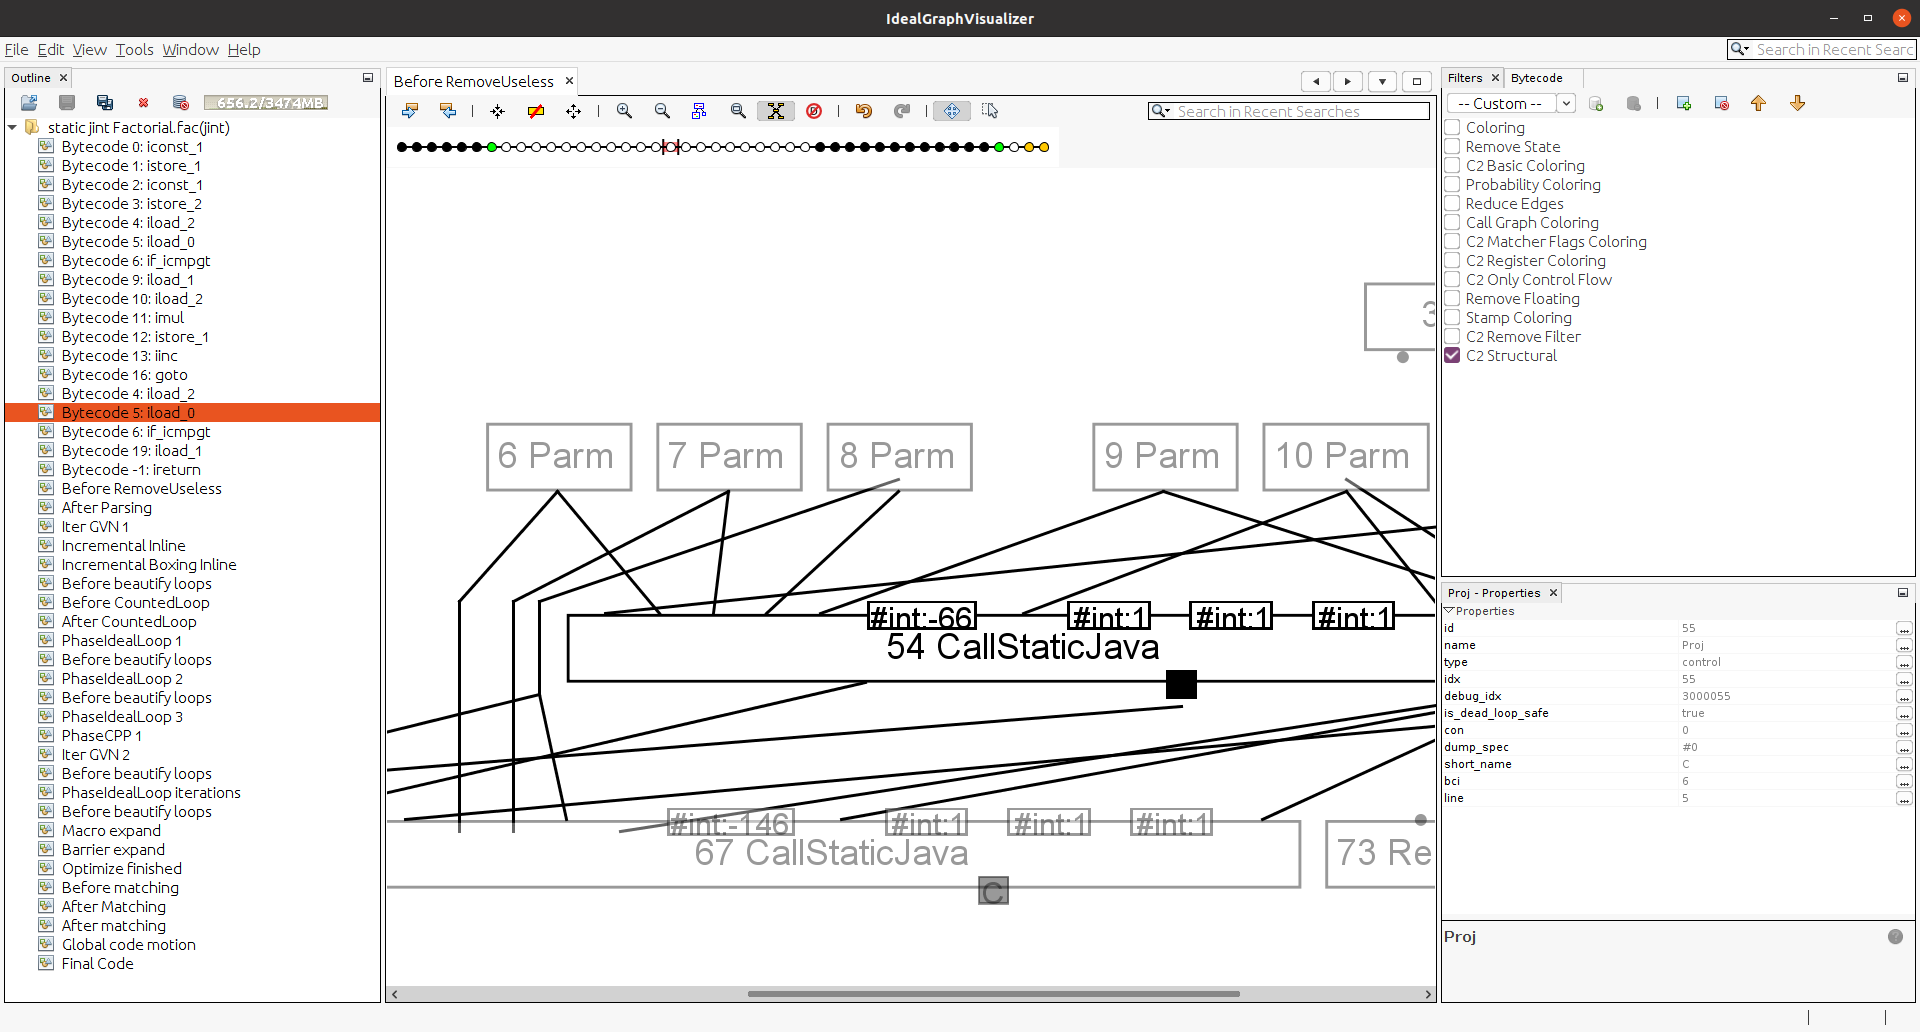
Task: Collapse the Properties section triangle
Action: (x=1449, y=611)
